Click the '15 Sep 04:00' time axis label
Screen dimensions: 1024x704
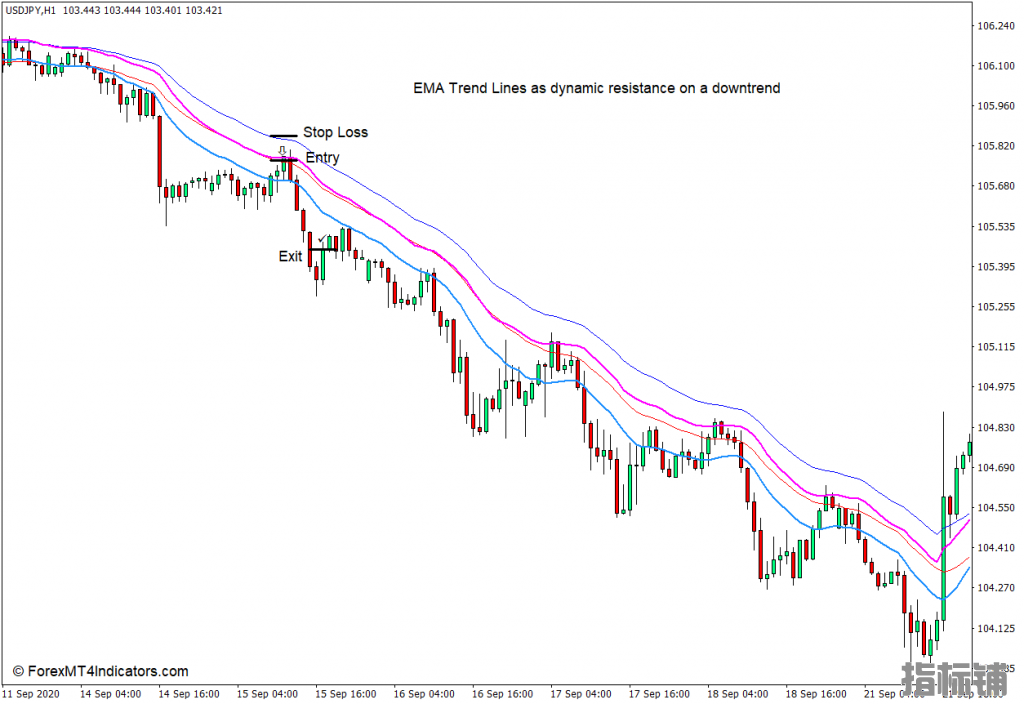[267, 694]
